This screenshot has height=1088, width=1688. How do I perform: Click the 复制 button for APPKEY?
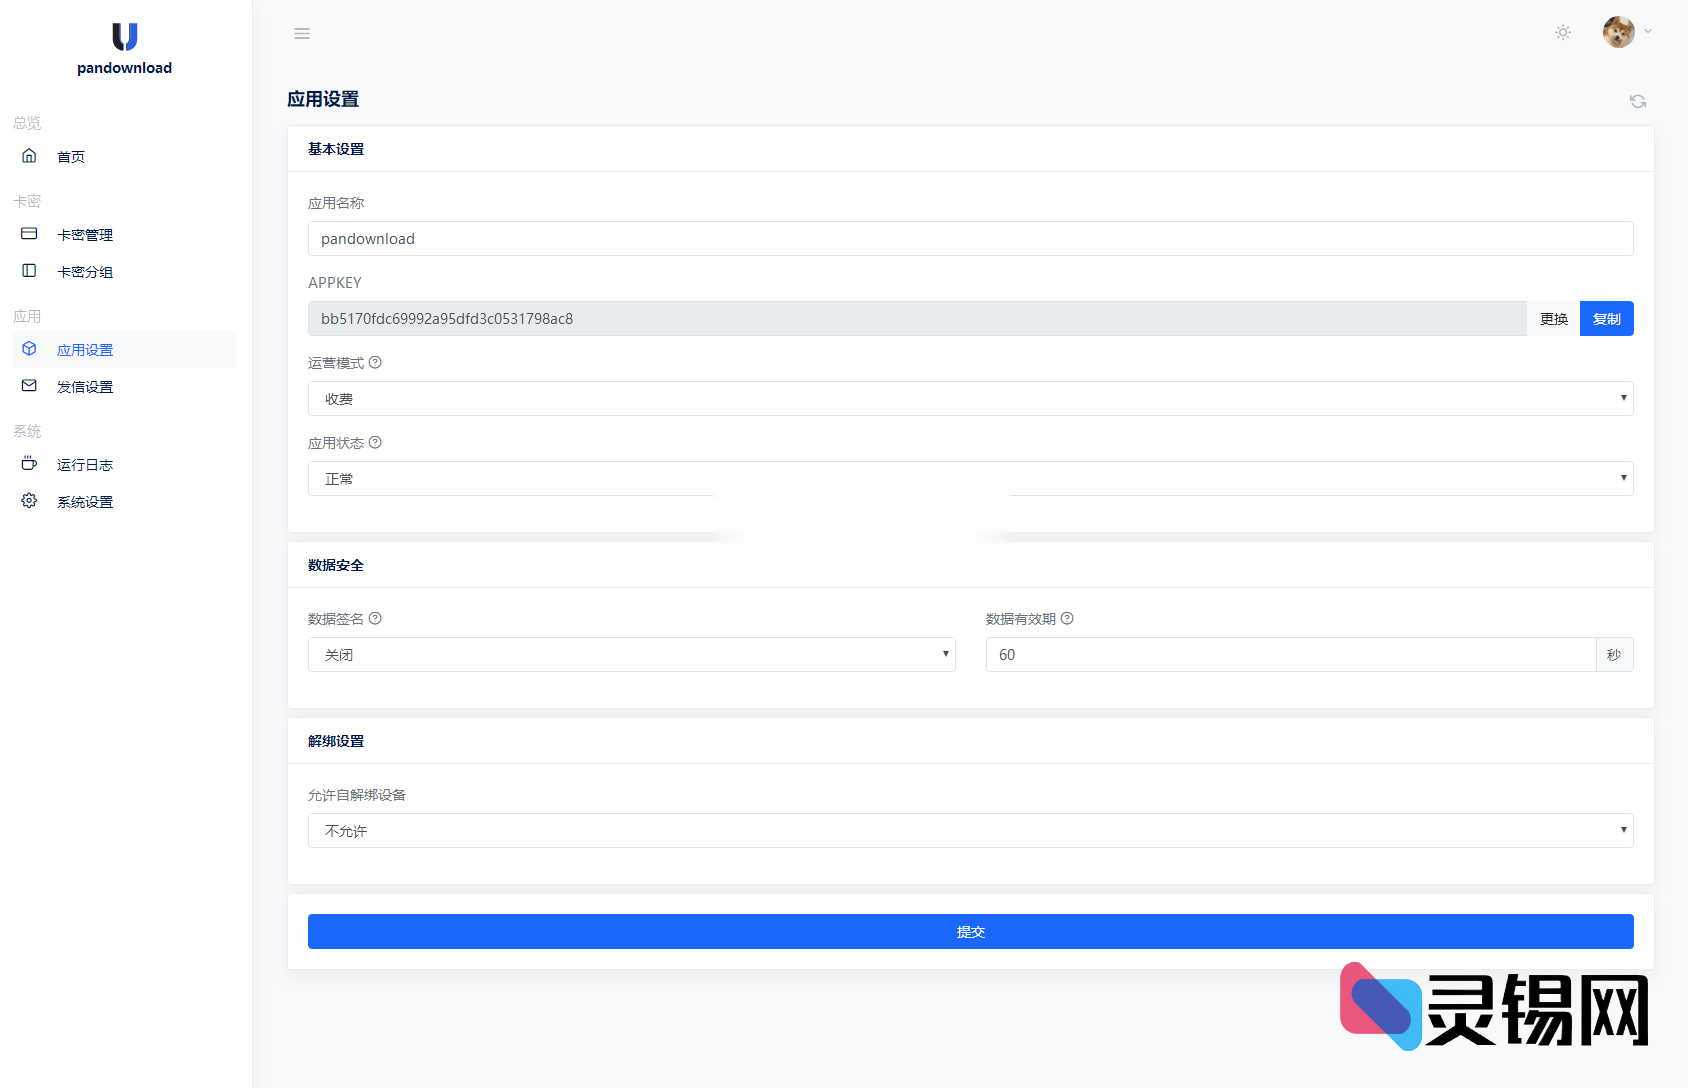[x=1606, y=319]
